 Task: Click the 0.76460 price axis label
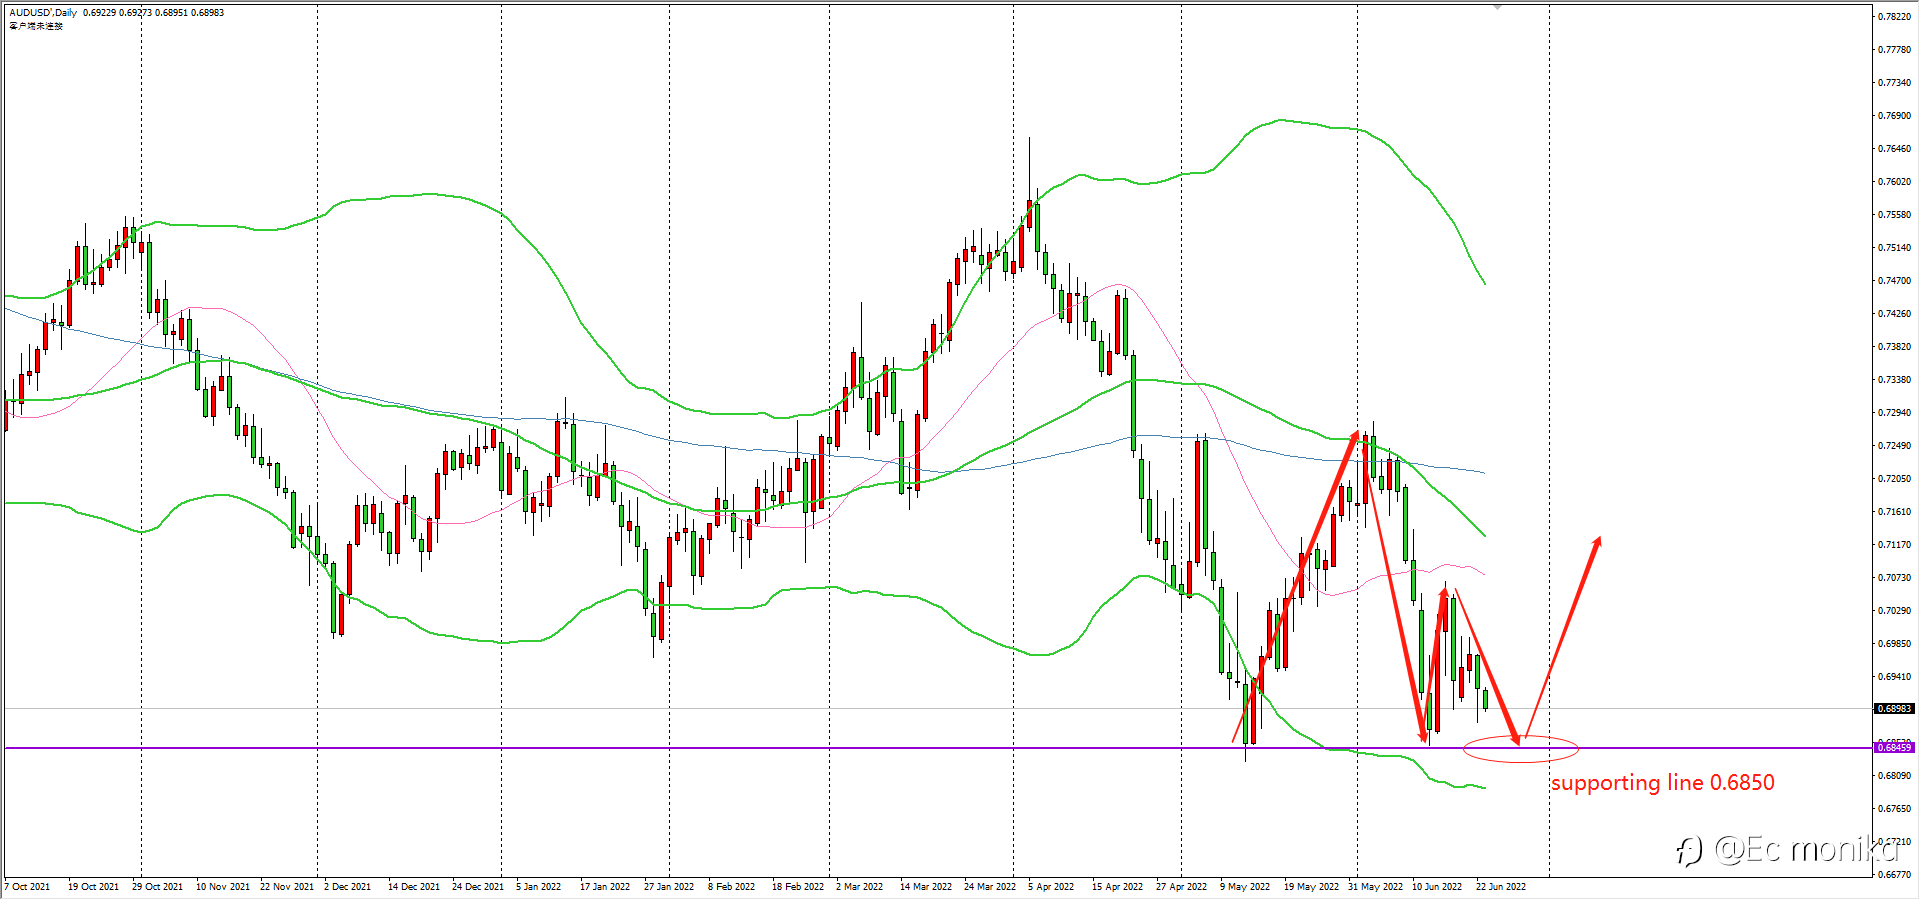point(1894,149)
